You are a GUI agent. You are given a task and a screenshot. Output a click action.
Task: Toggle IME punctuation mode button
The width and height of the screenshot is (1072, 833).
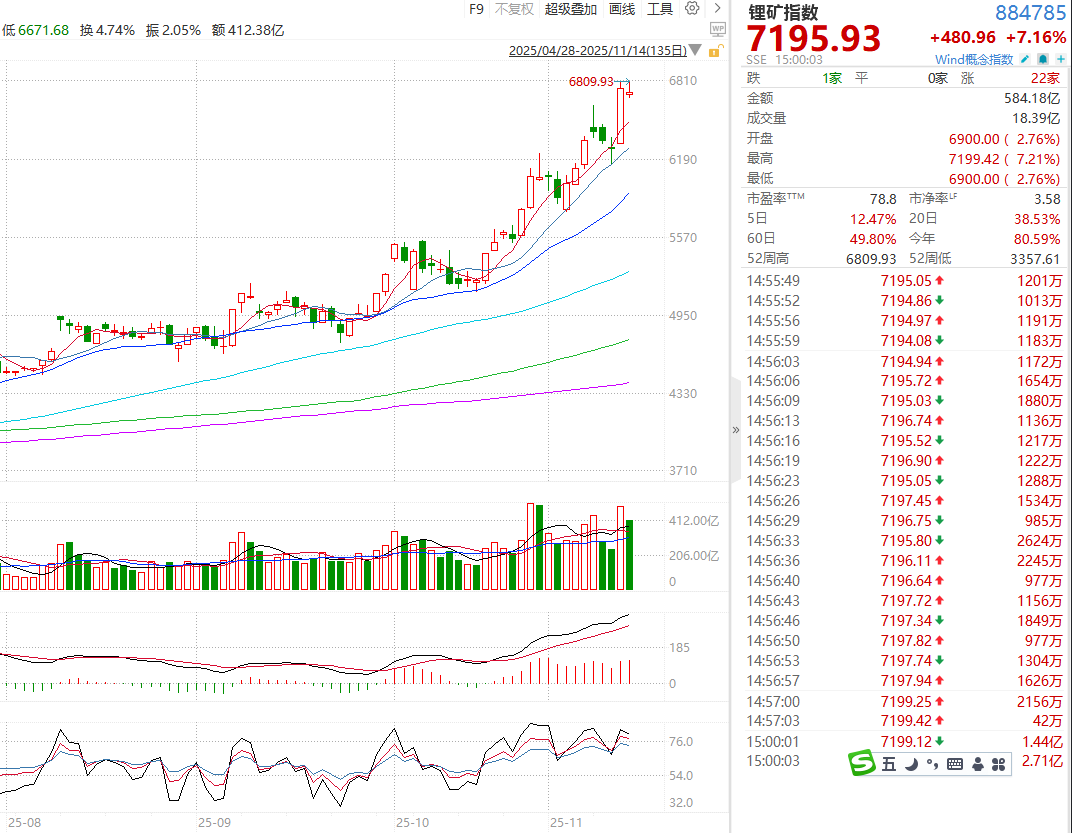932,764
